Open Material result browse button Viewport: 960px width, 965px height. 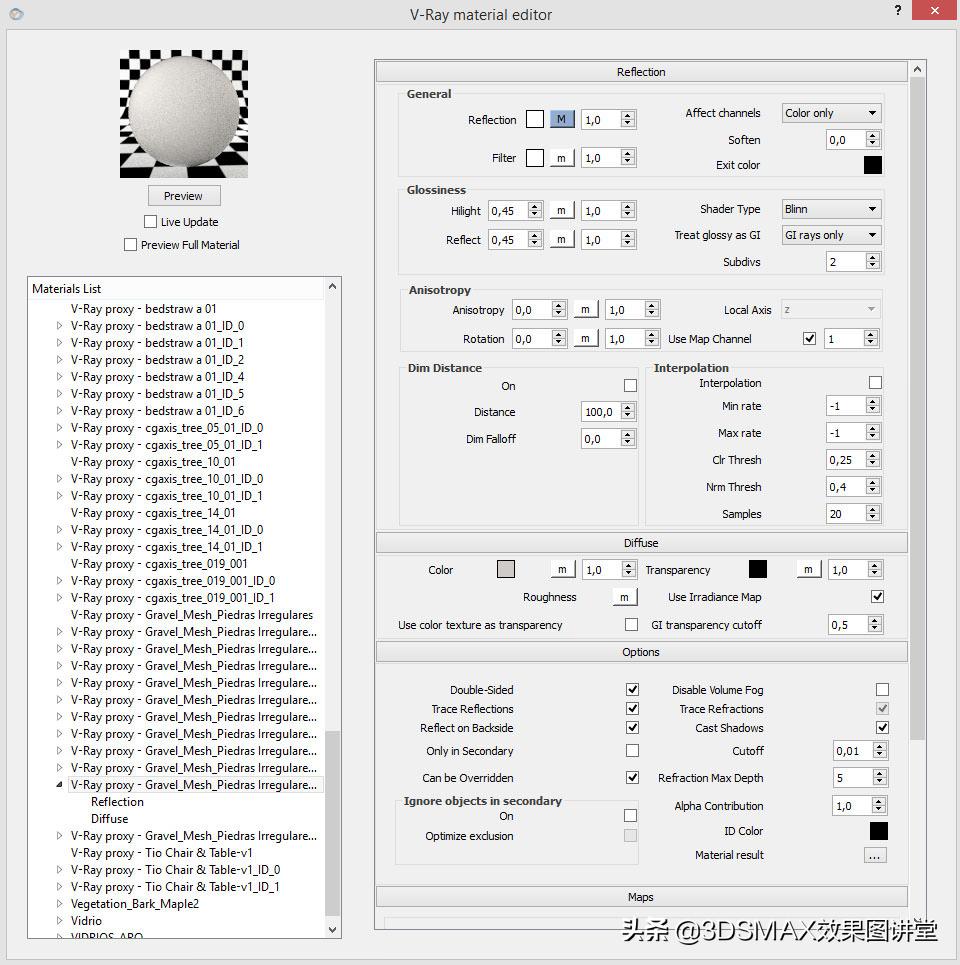point(875,855)
